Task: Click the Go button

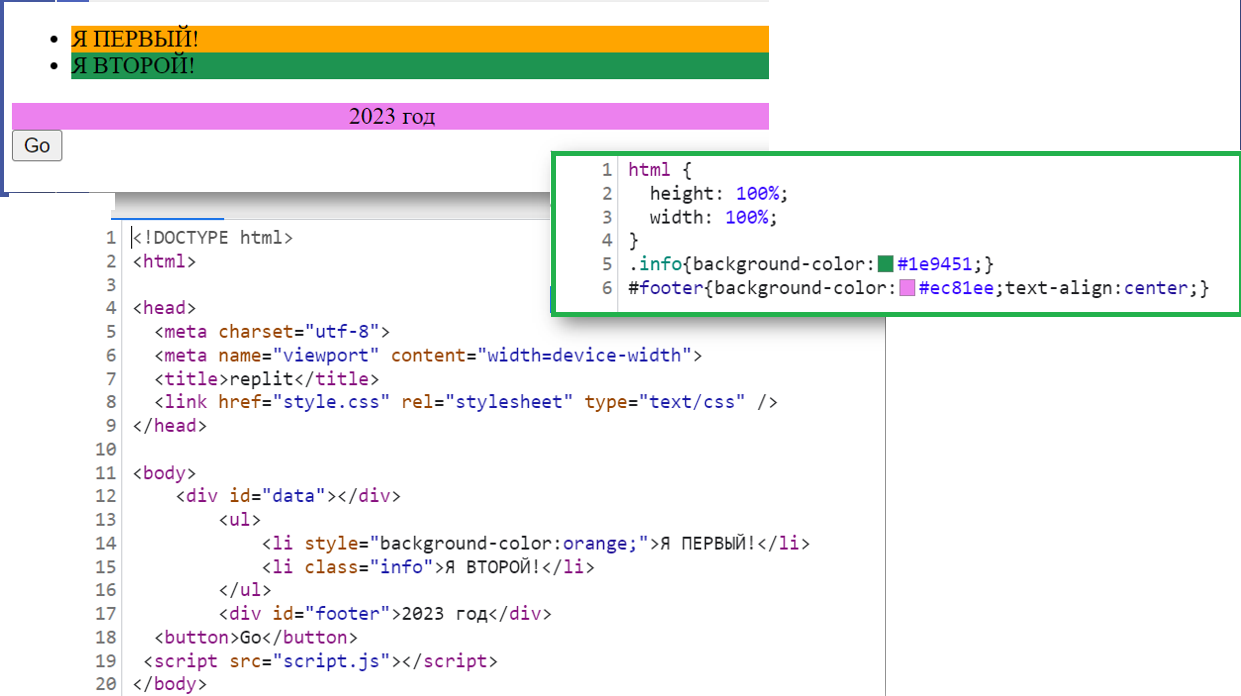Action: pyautogui.click(x=37, y=146)
